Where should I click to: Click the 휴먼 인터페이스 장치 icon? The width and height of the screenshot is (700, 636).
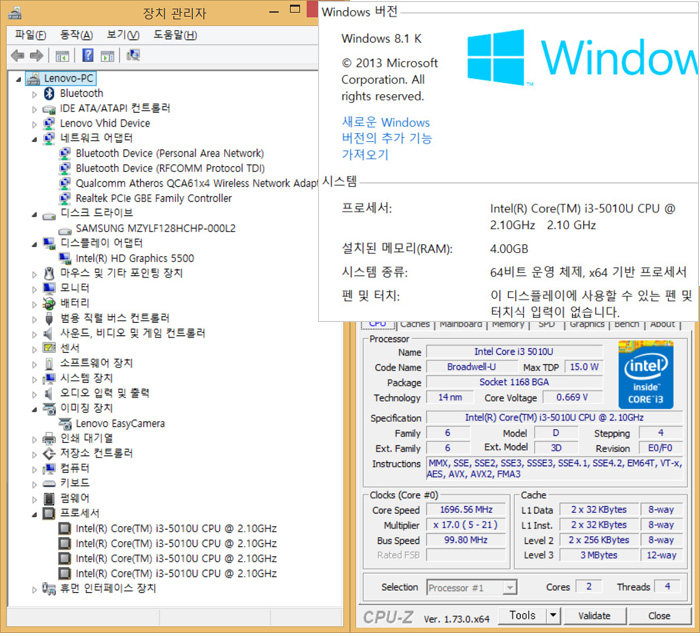tap(49, 588)
